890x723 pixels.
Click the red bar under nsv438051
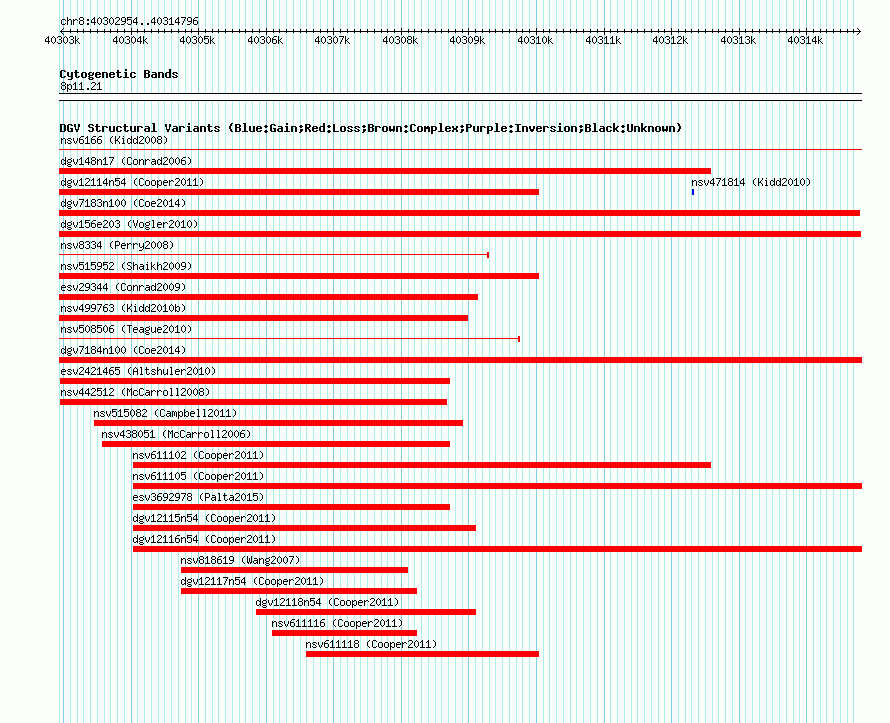point(276,444)
